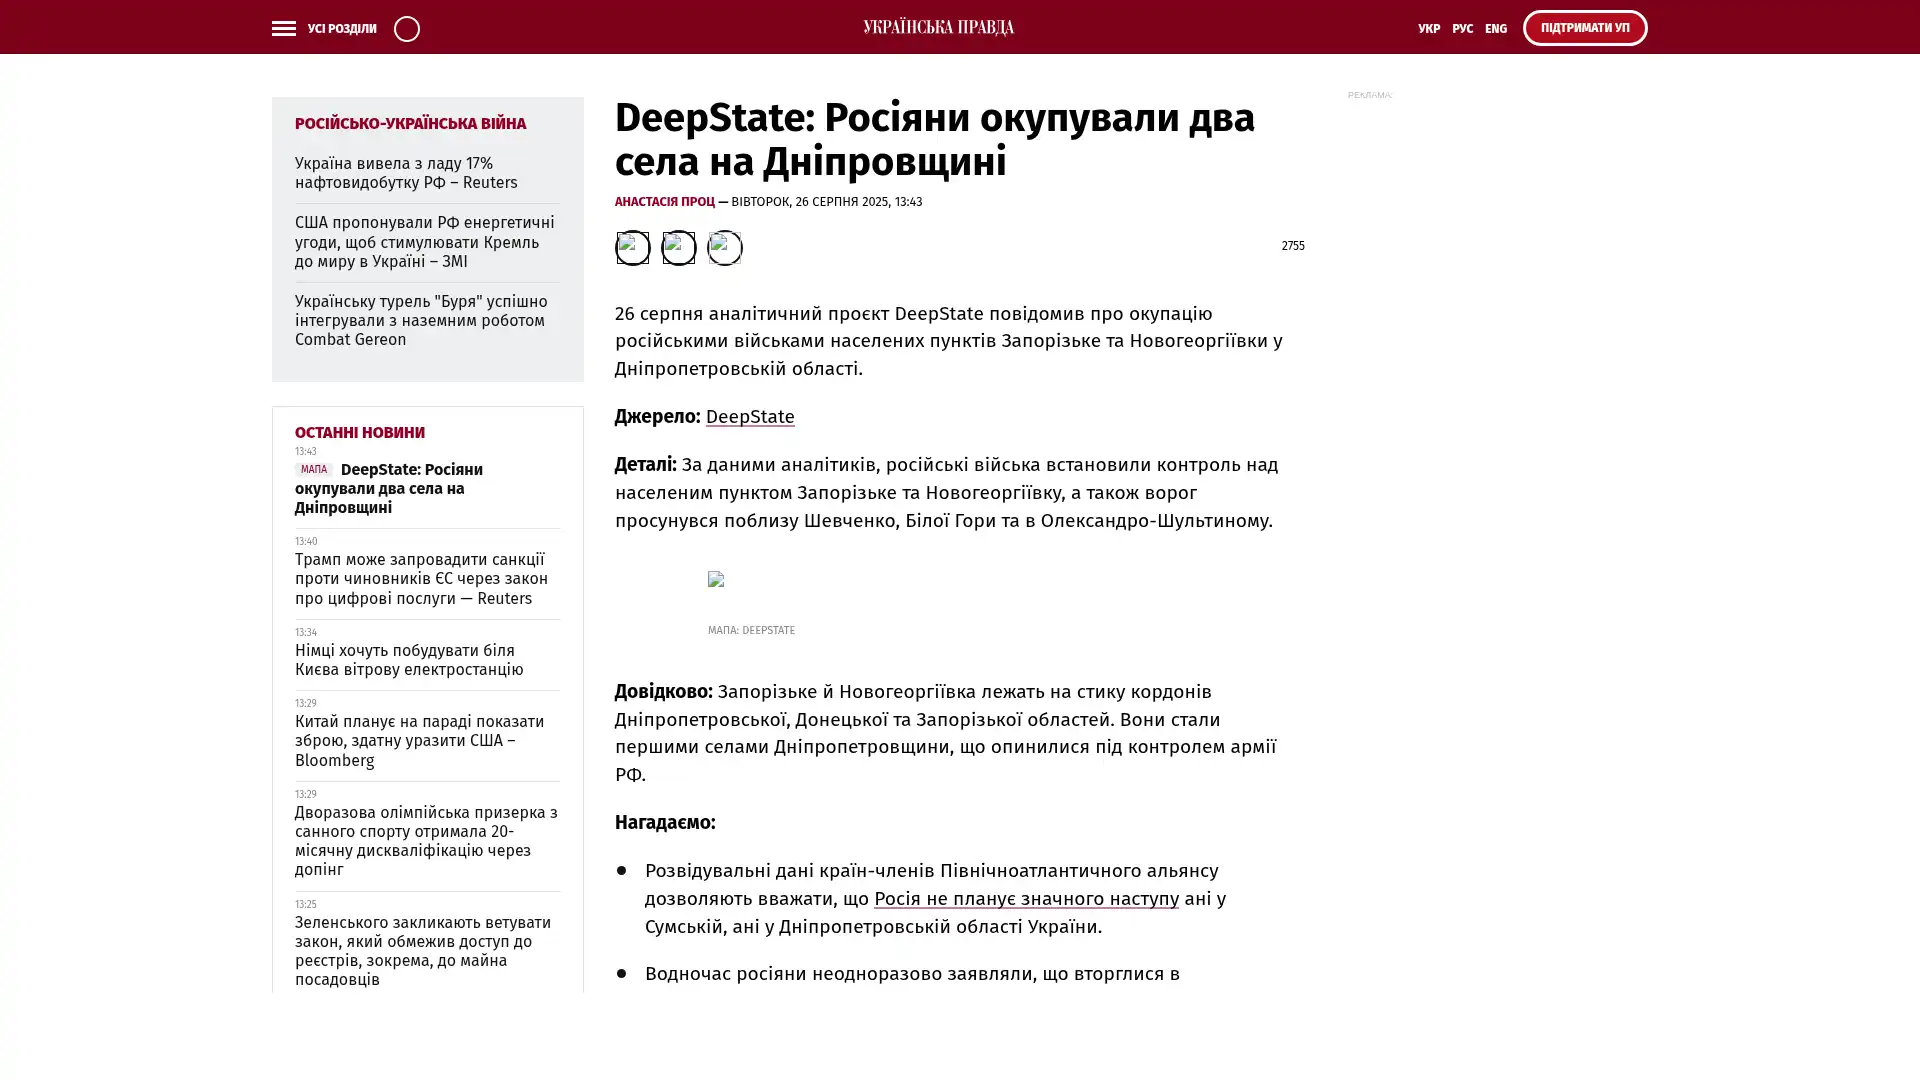The image size is (1920, 1080).
Task: Click the second round share icon
Action: 678,247
